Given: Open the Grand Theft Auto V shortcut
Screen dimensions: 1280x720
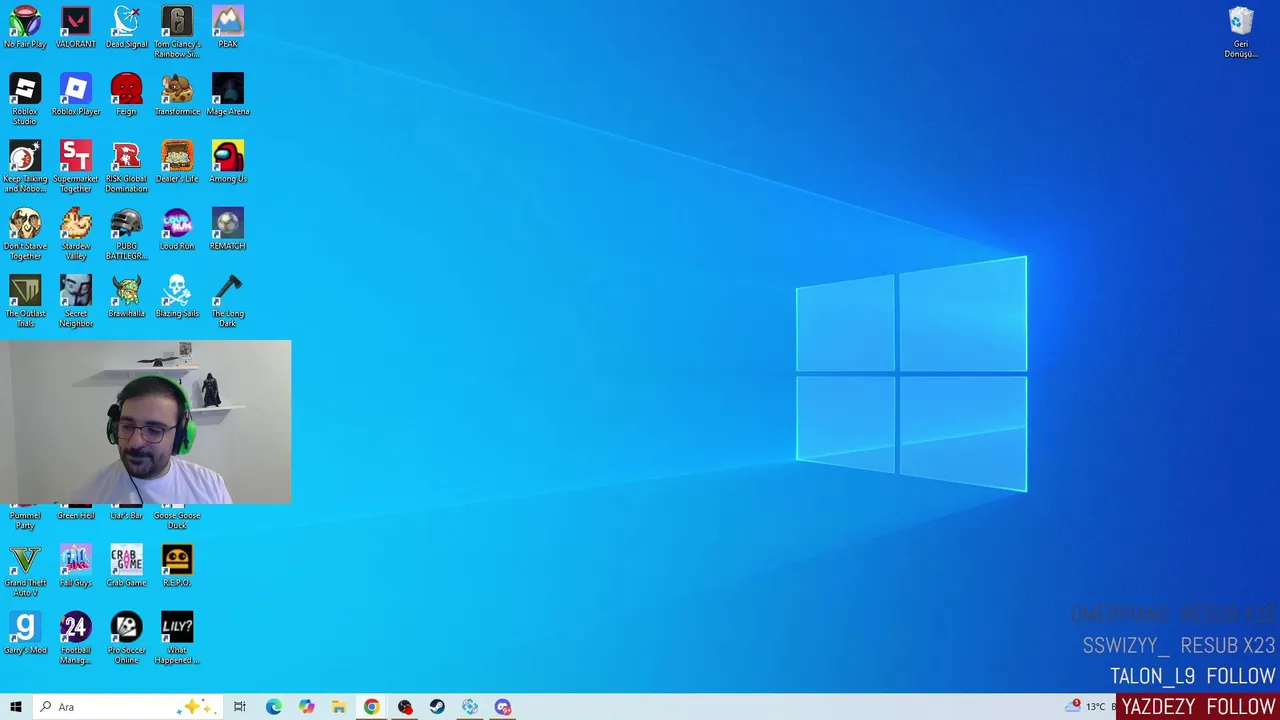Looking at the screenshot, I should (x=25, y=570).
